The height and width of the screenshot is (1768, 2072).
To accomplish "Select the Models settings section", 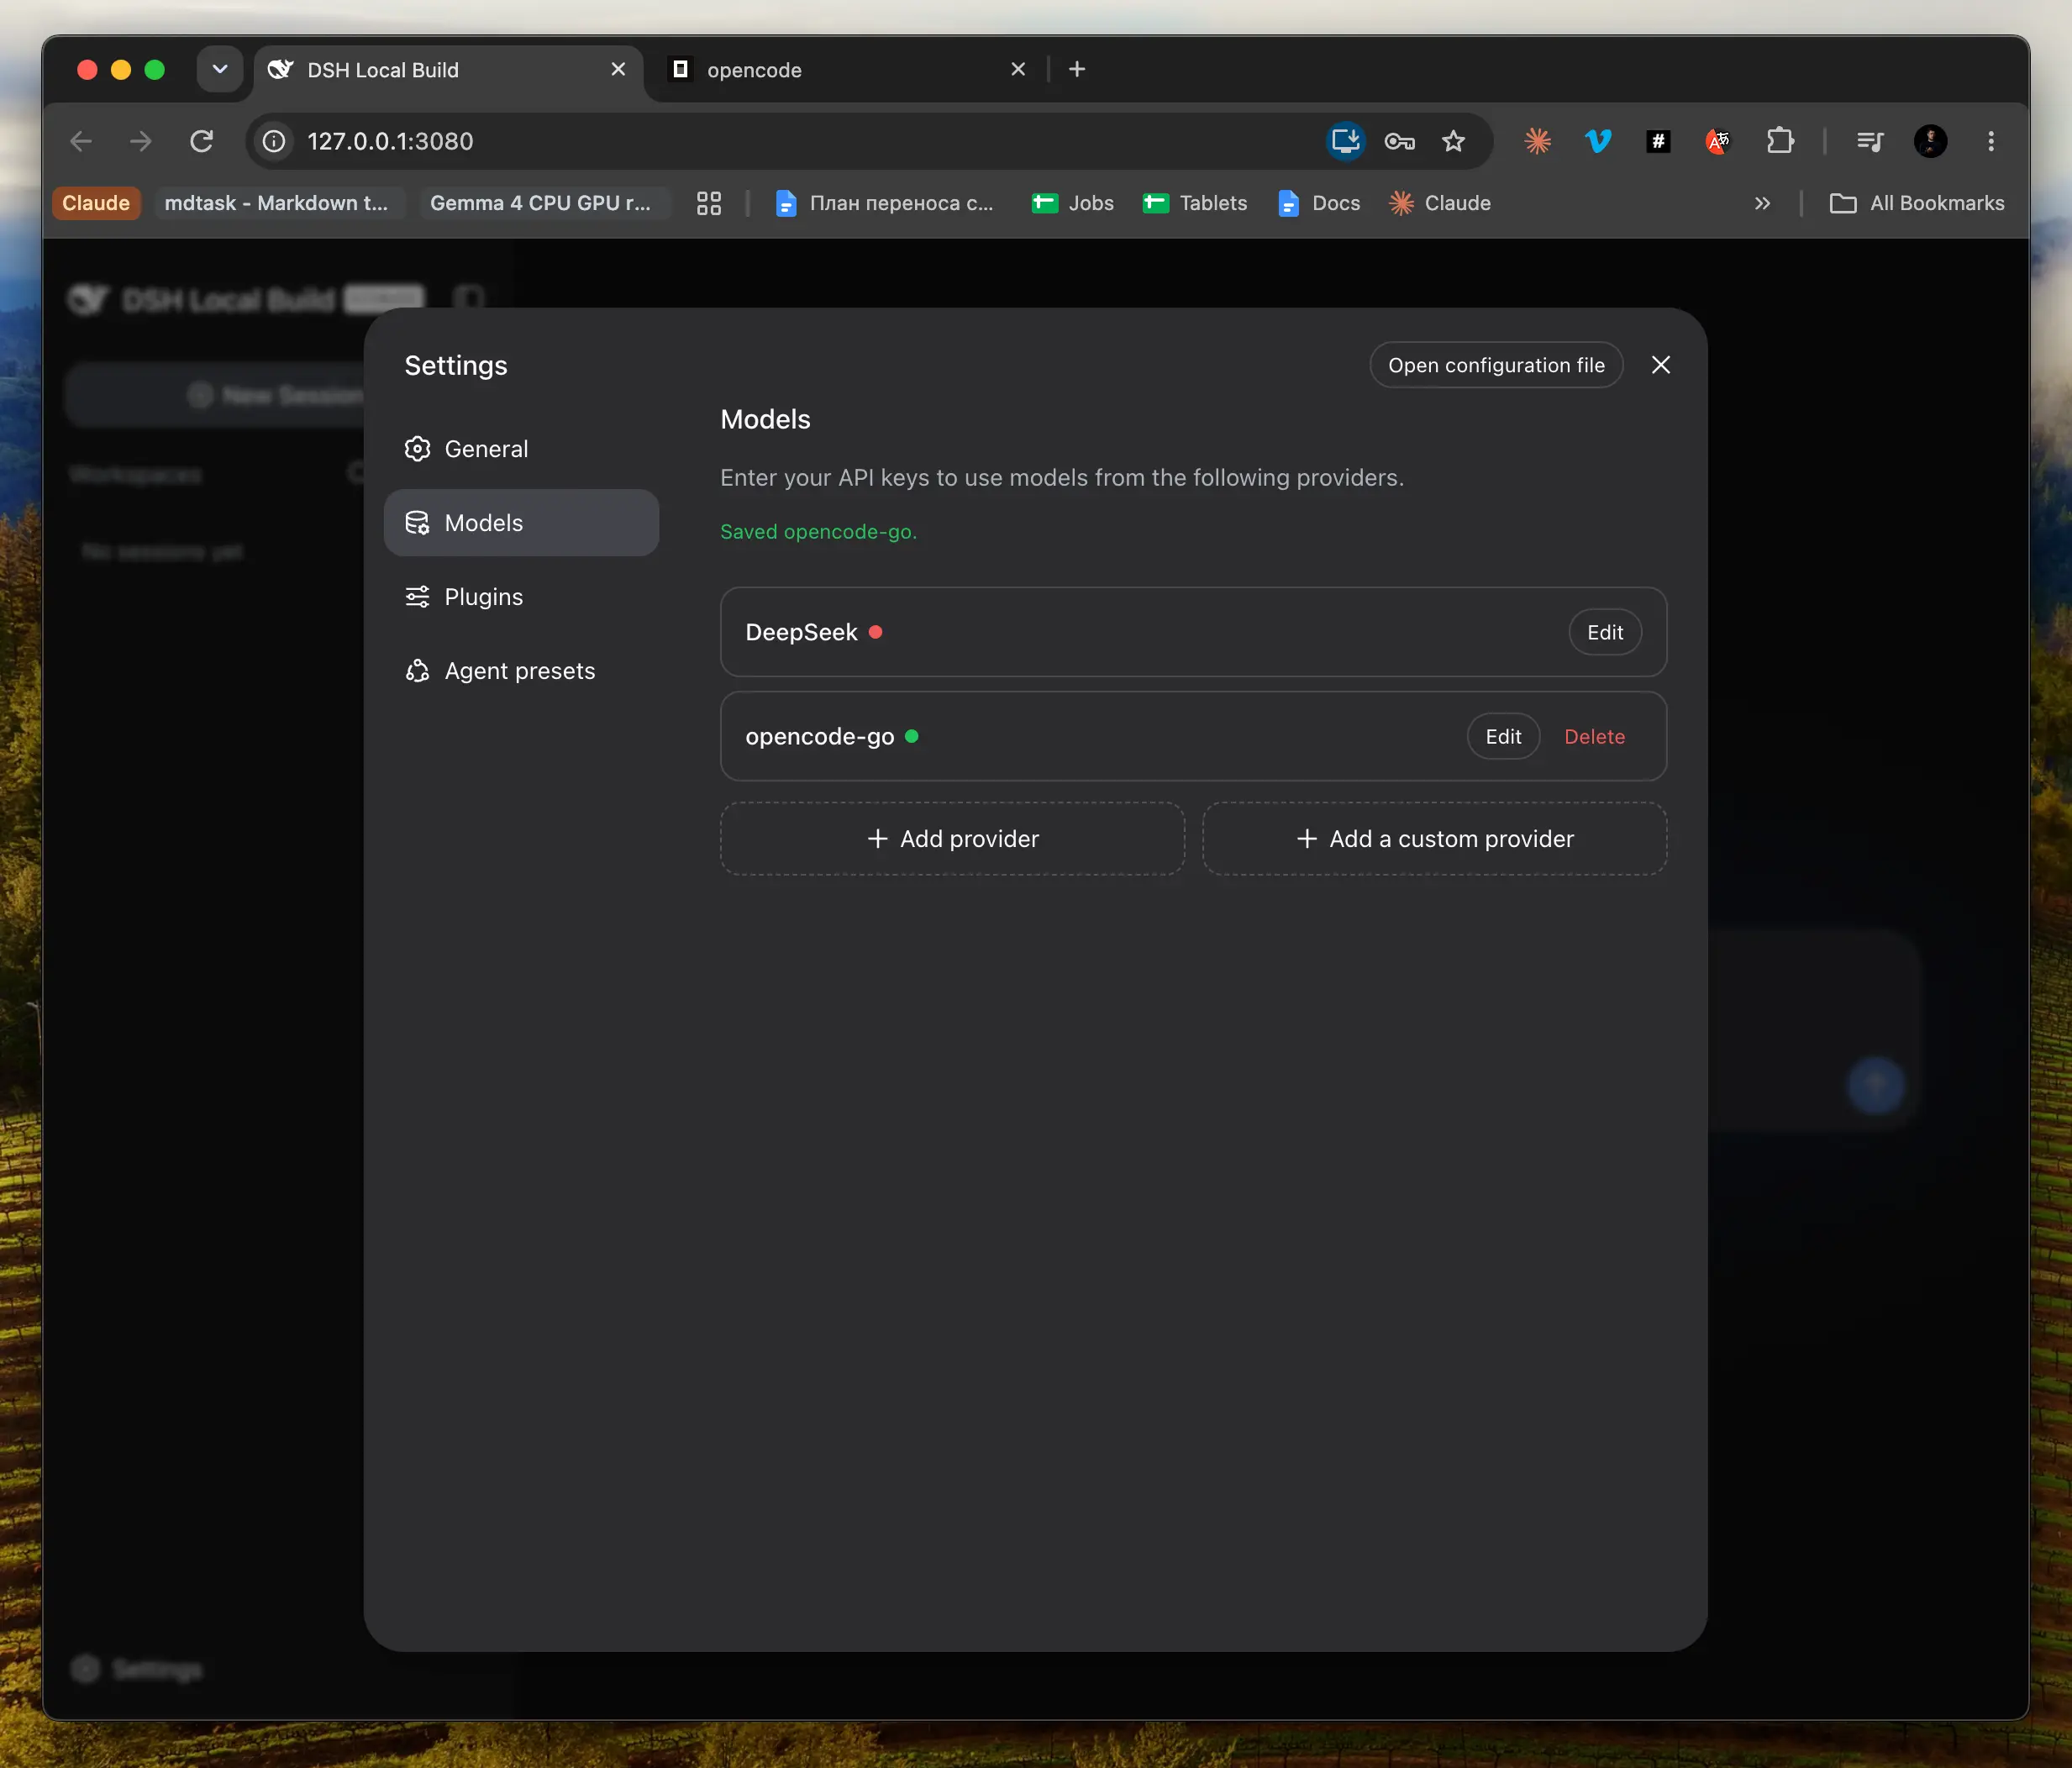I will 521,523.
